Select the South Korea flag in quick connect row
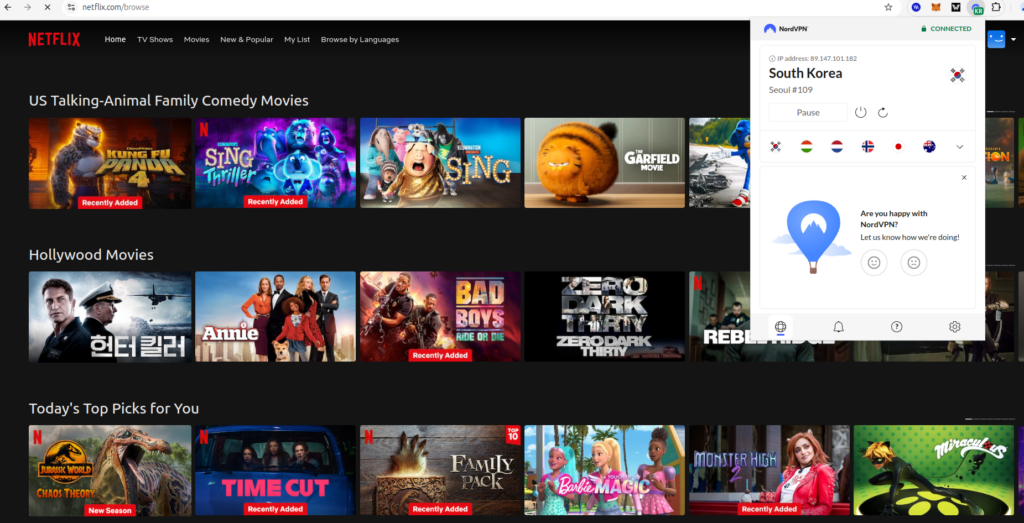 click(775, 146)
